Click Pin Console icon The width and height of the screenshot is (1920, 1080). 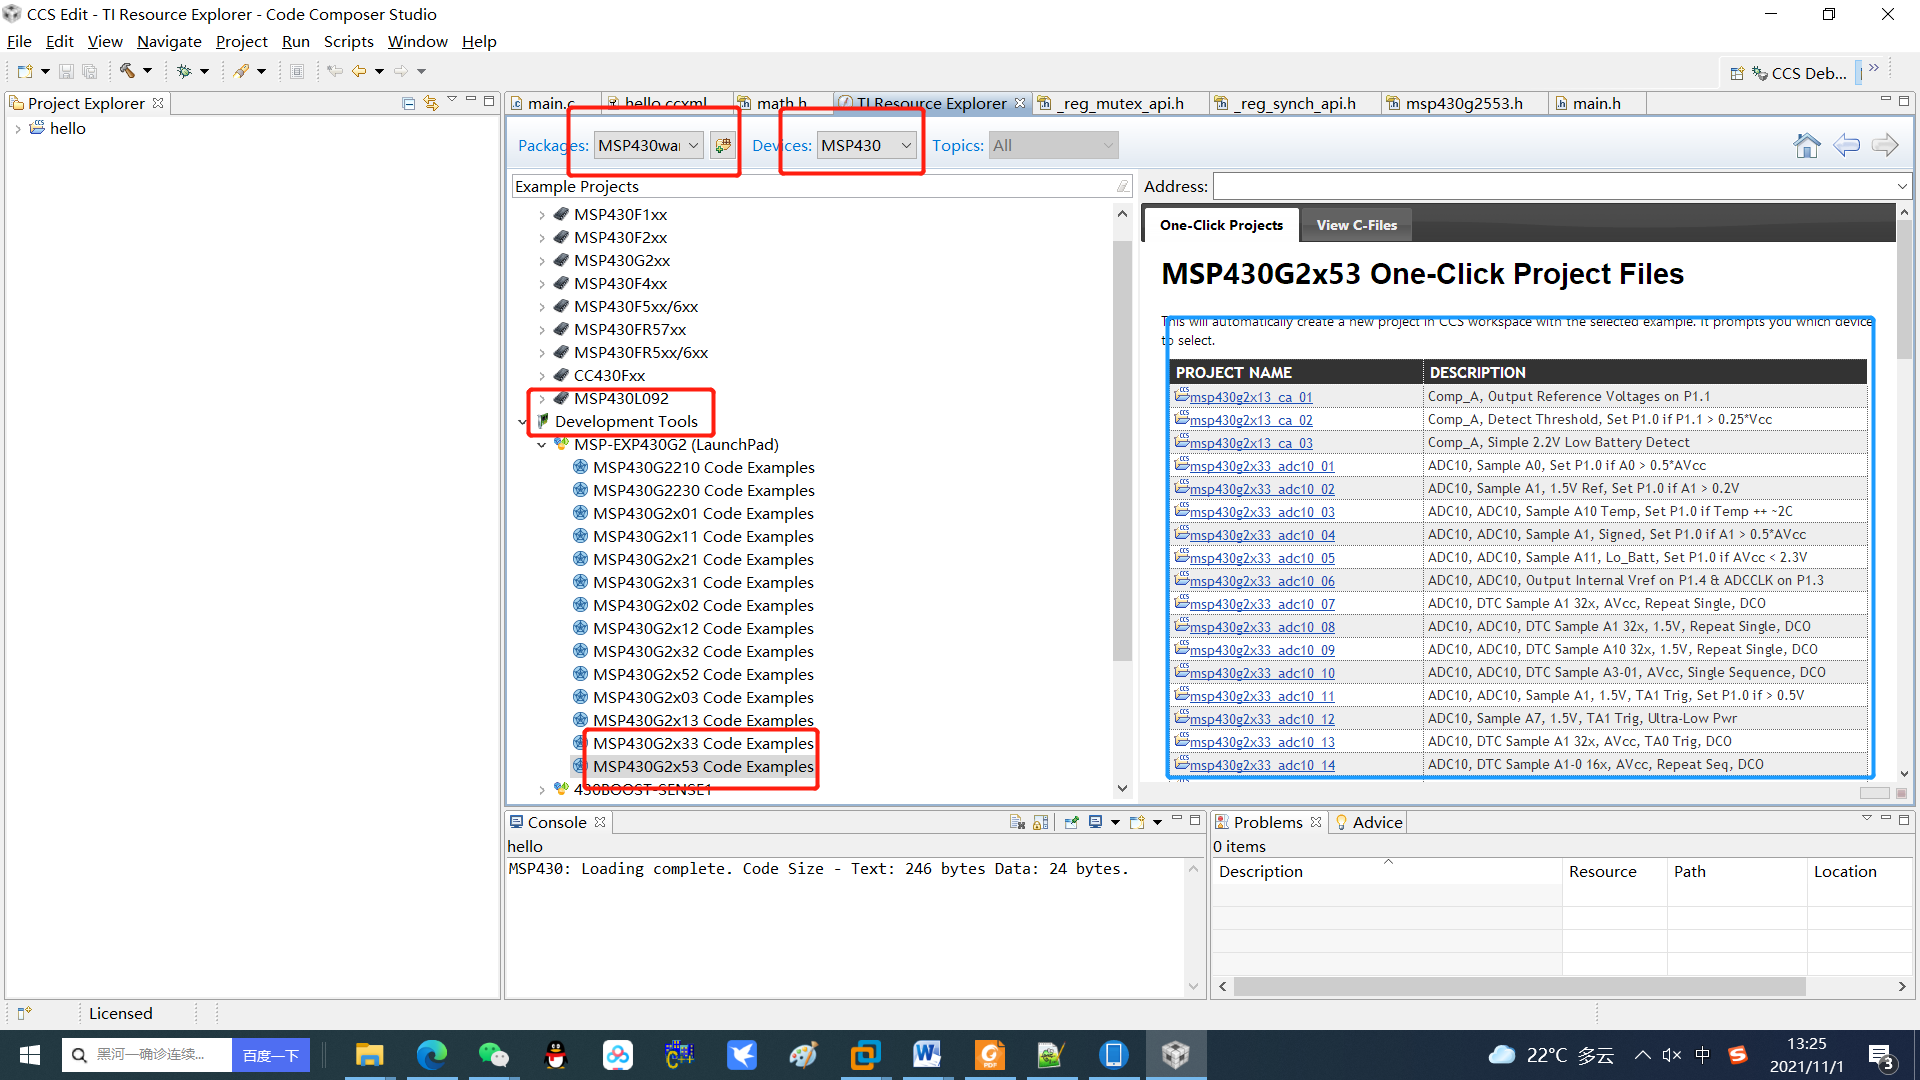point(1071,822)
